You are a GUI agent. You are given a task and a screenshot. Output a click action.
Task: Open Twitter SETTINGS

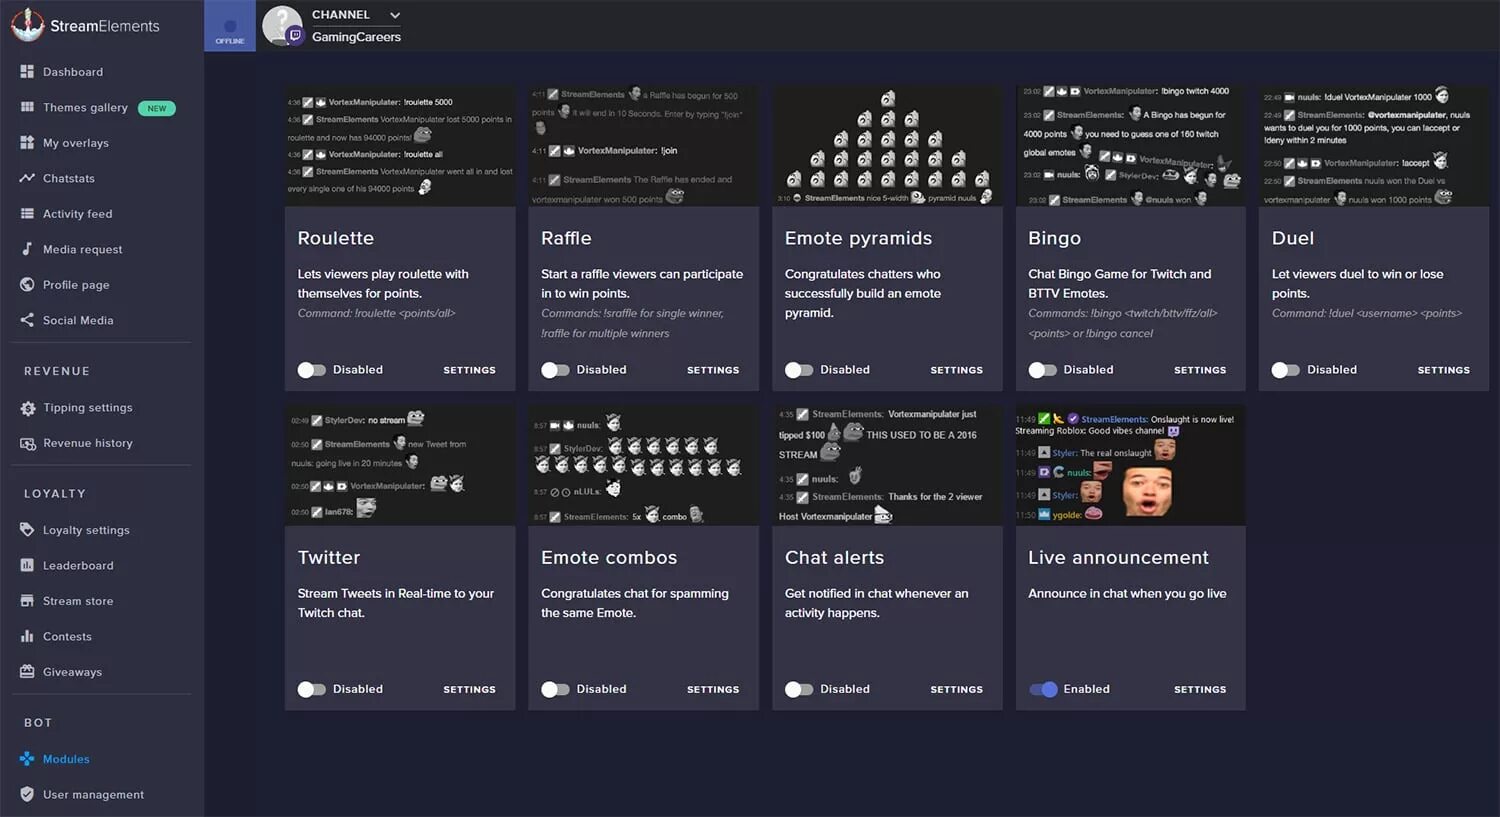[x=469, y=689]
